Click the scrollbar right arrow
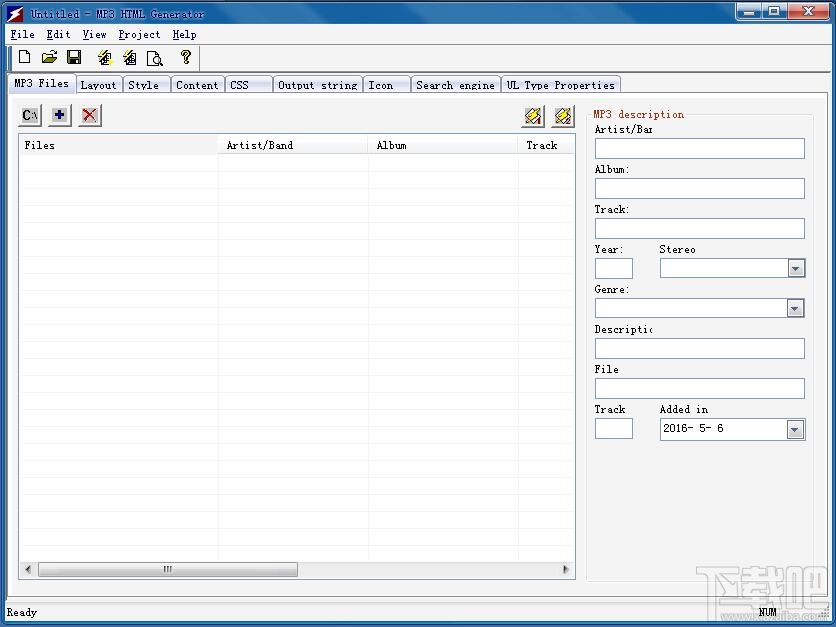This screenshot has height=627, width=836. 566,569
